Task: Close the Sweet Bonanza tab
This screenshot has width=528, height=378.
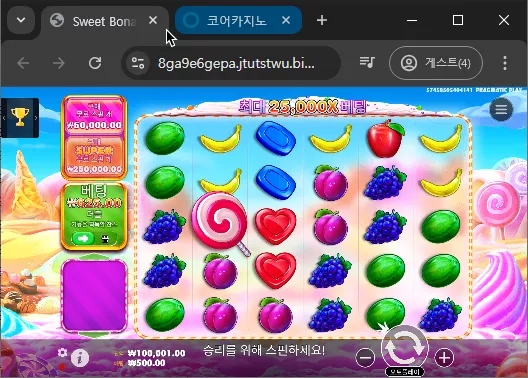Action: click(153, 21)
